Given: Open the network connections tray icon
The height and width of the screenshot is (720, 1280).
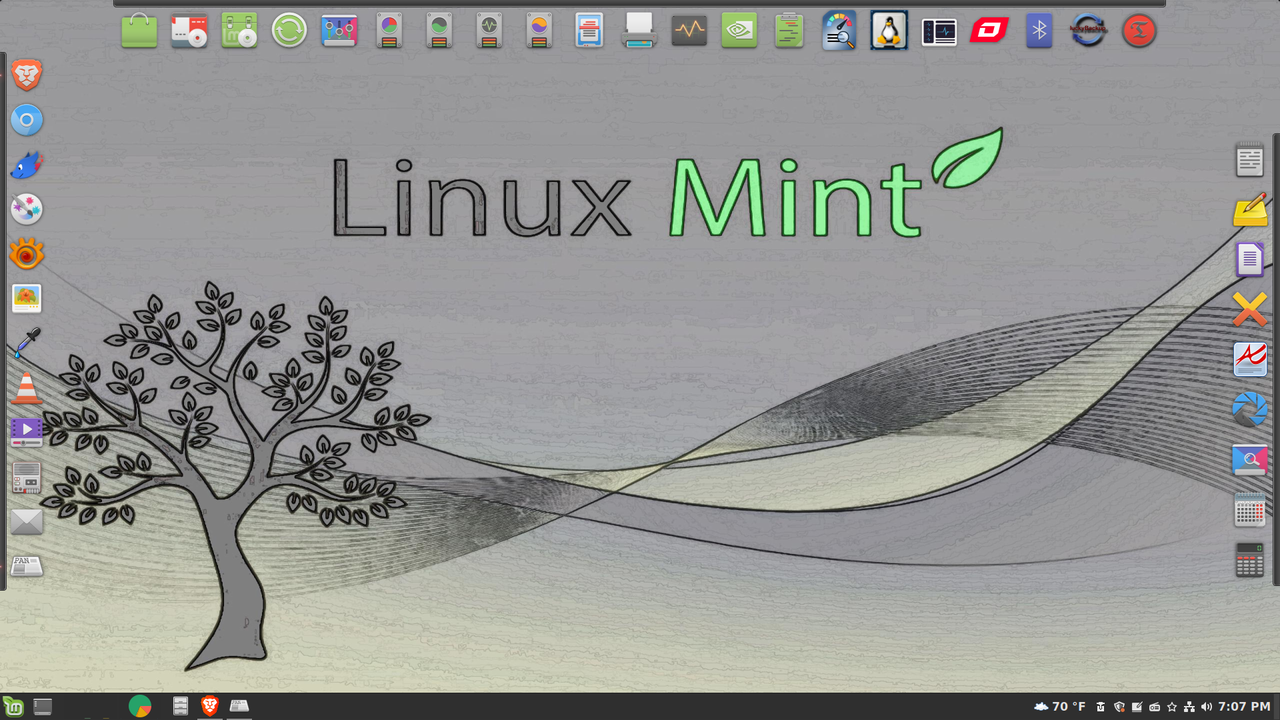Looking at the screenshot, I should (1189, 707).
